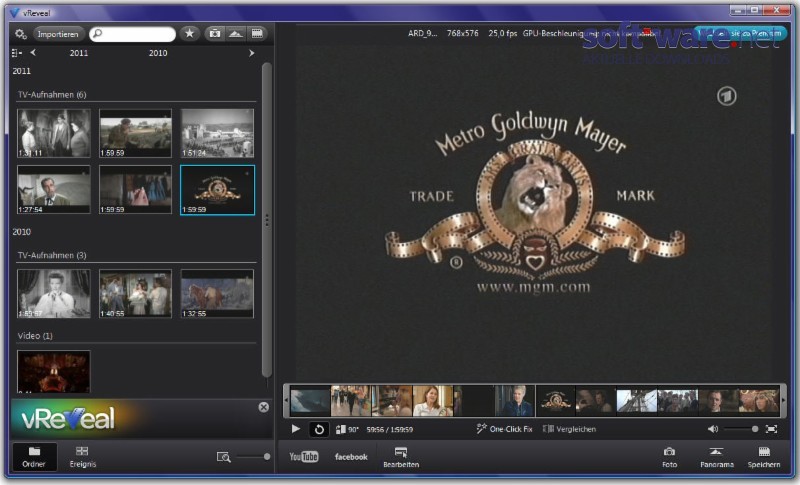This screenshot has height=485, width=800.
Task: Collapse the 2011 TV-Aufnahmen (6) group
Action: pyautogui.click(x=52, y=94)
